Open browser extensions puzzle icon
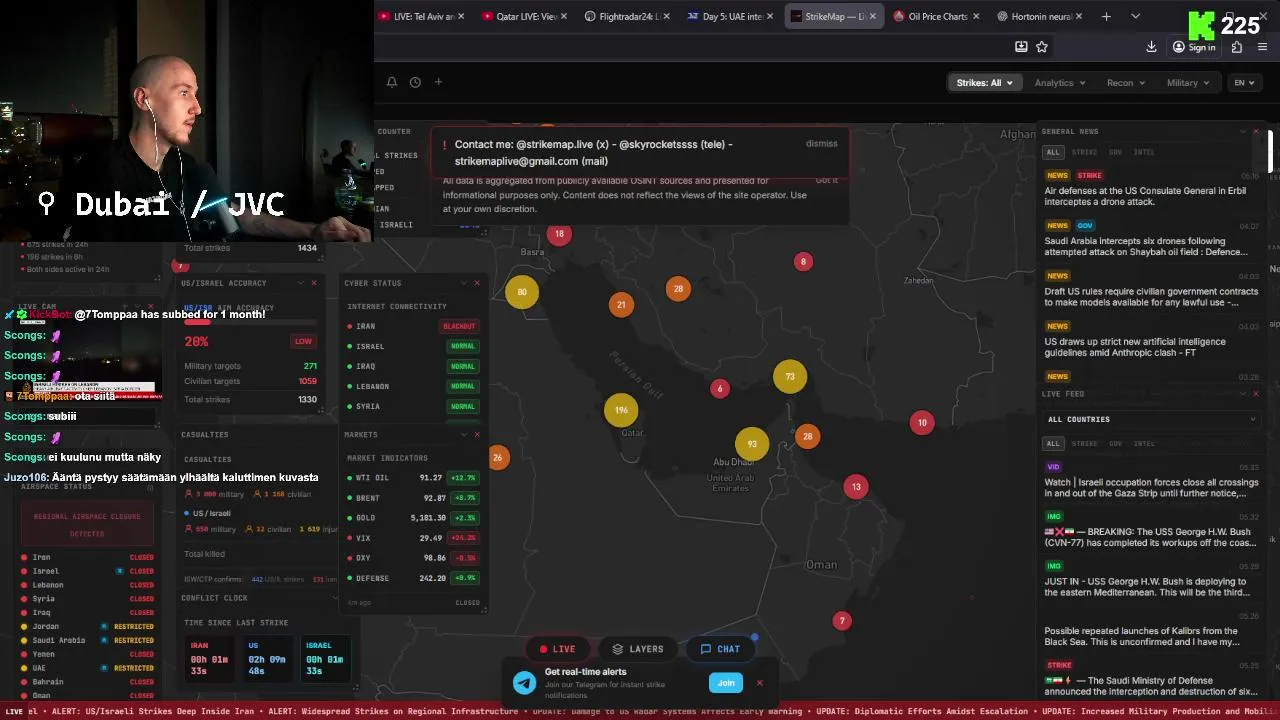This screenshot has height=720, width=1280. pos(1237,47)
